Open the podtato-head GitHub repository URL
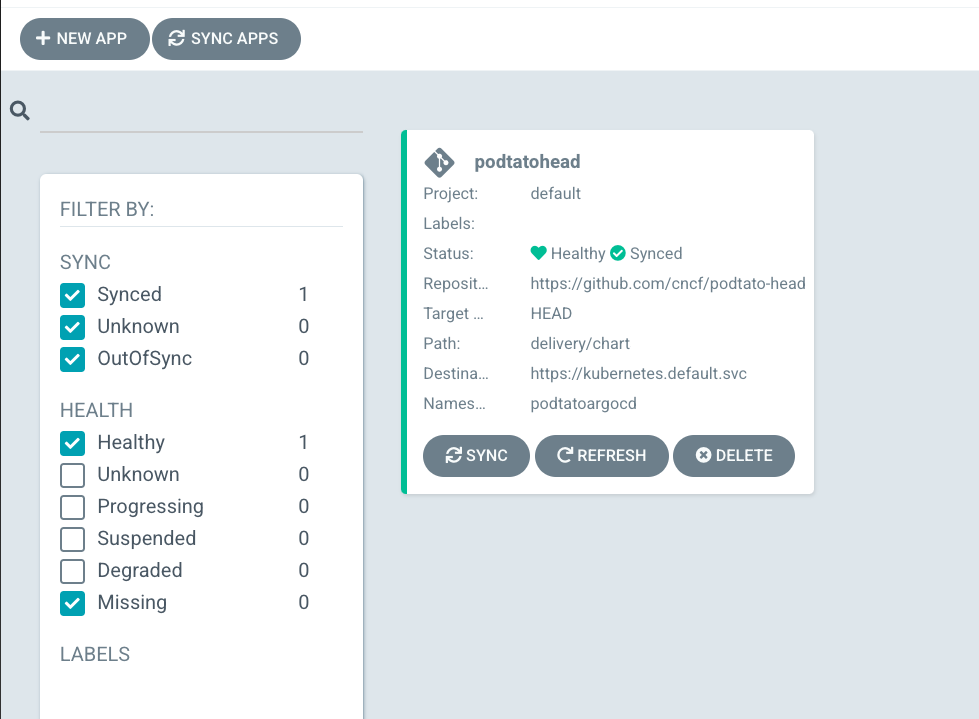This screenshot has width=979, height=719. (x=667, y=283)
